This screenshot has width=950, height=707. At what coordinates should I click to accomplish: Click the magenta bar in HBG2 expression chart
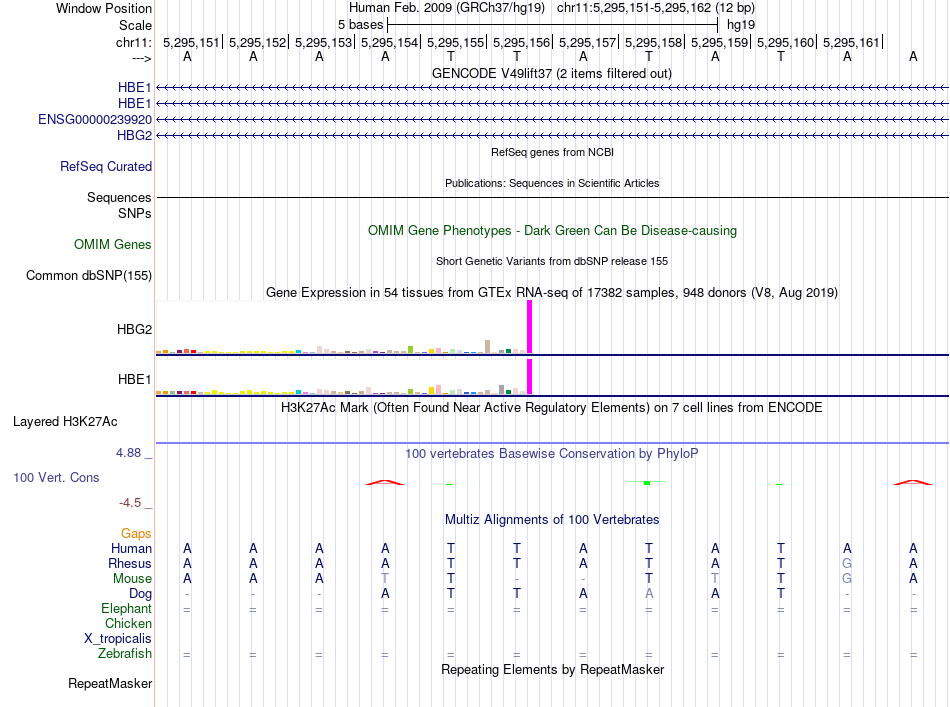[530, 327]
